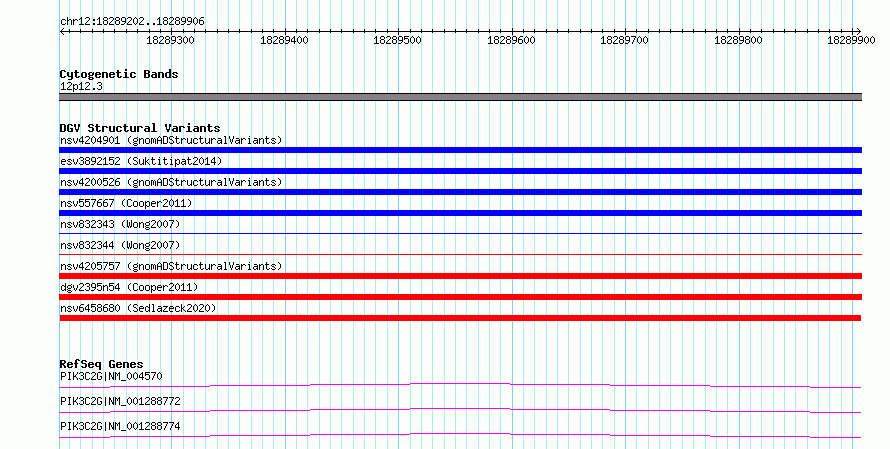Click ruler tick label 18289500

click(x=397, y=40)
